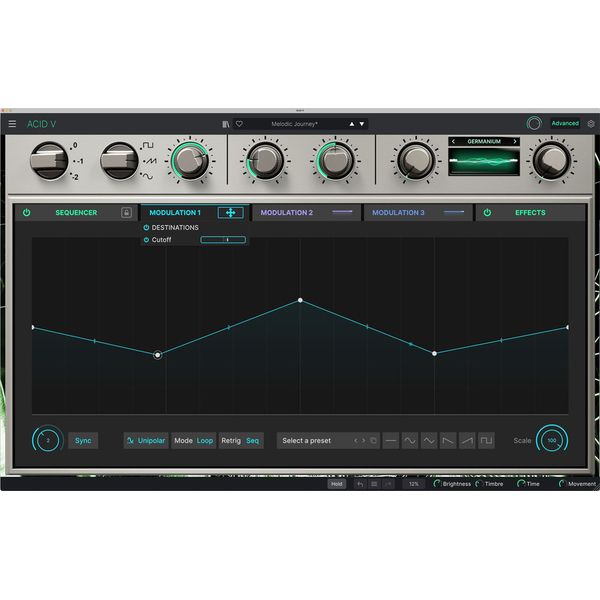This screenshot has width=600, height=600.
Task: Click the Time macro knob
Action: (520, 484)
